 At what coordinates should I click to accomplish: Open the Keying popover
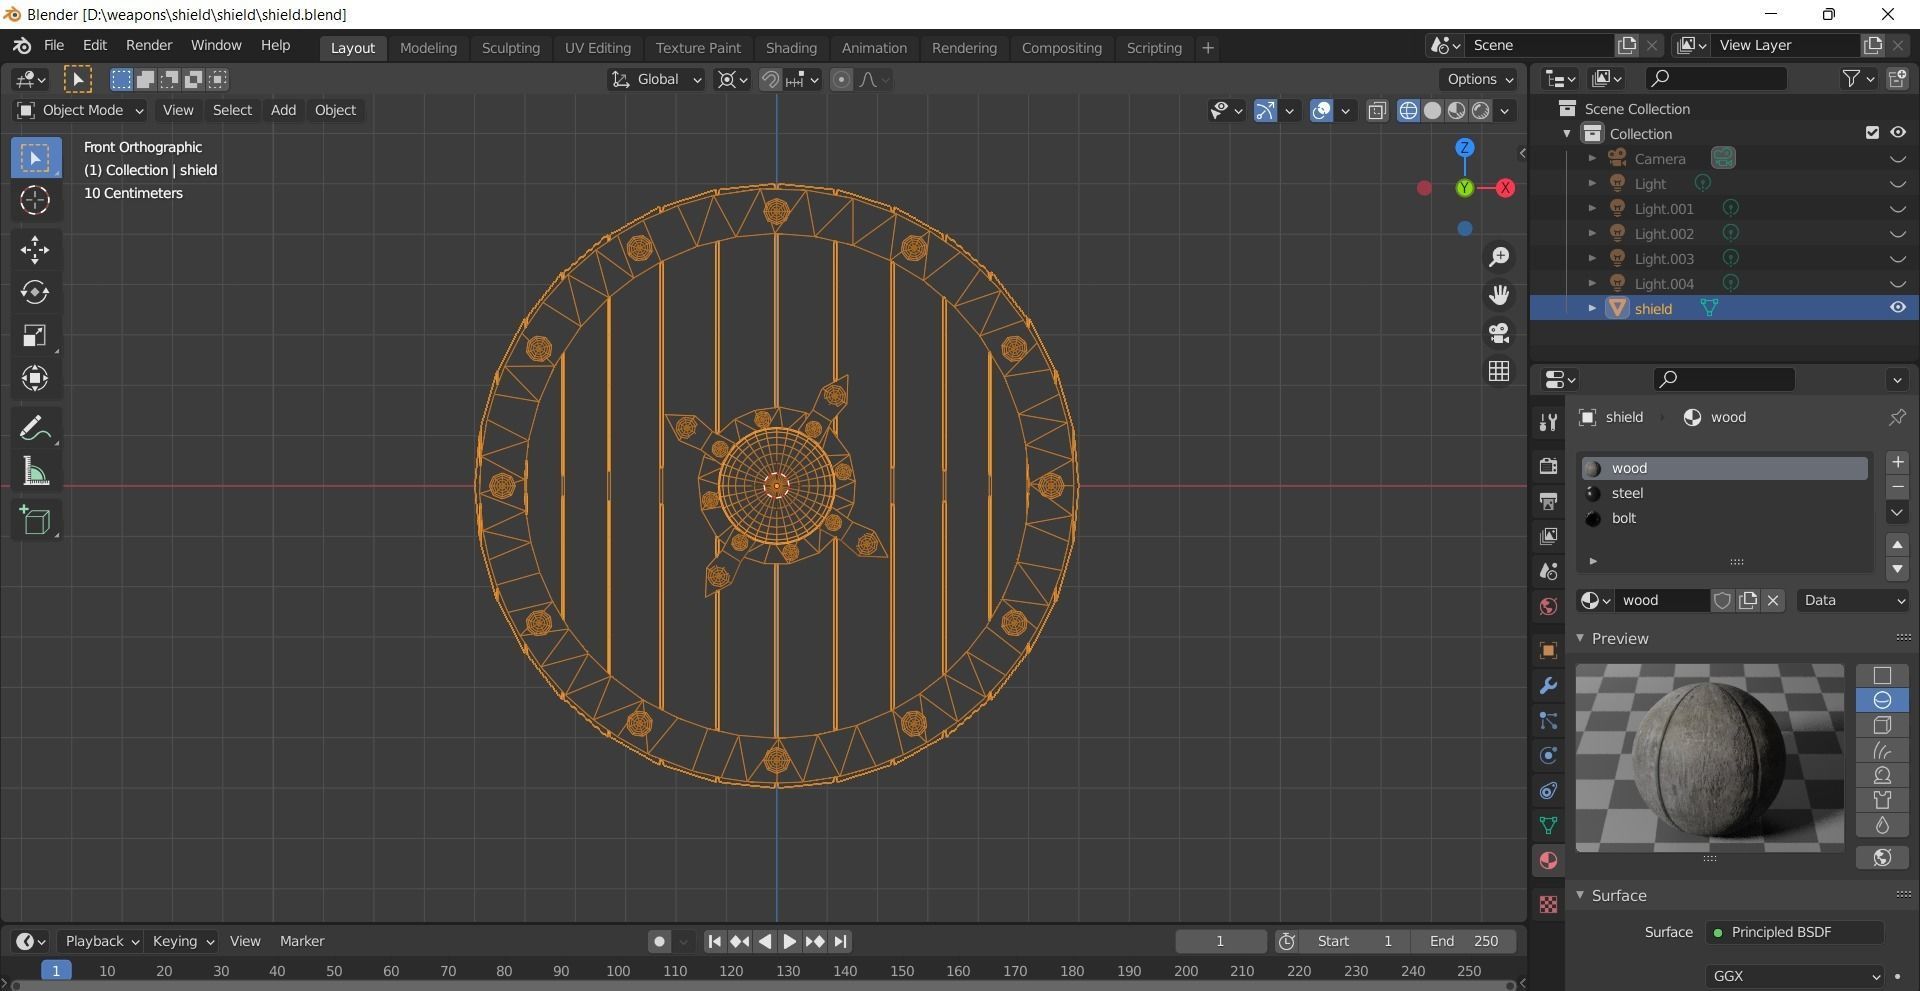pyautogui.click(x=182, y=941)
